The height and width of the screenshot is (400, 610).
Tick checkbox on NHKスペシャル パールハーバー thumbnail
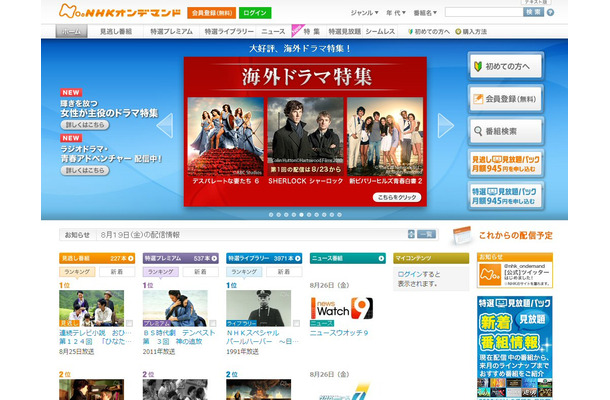(296, 323)
